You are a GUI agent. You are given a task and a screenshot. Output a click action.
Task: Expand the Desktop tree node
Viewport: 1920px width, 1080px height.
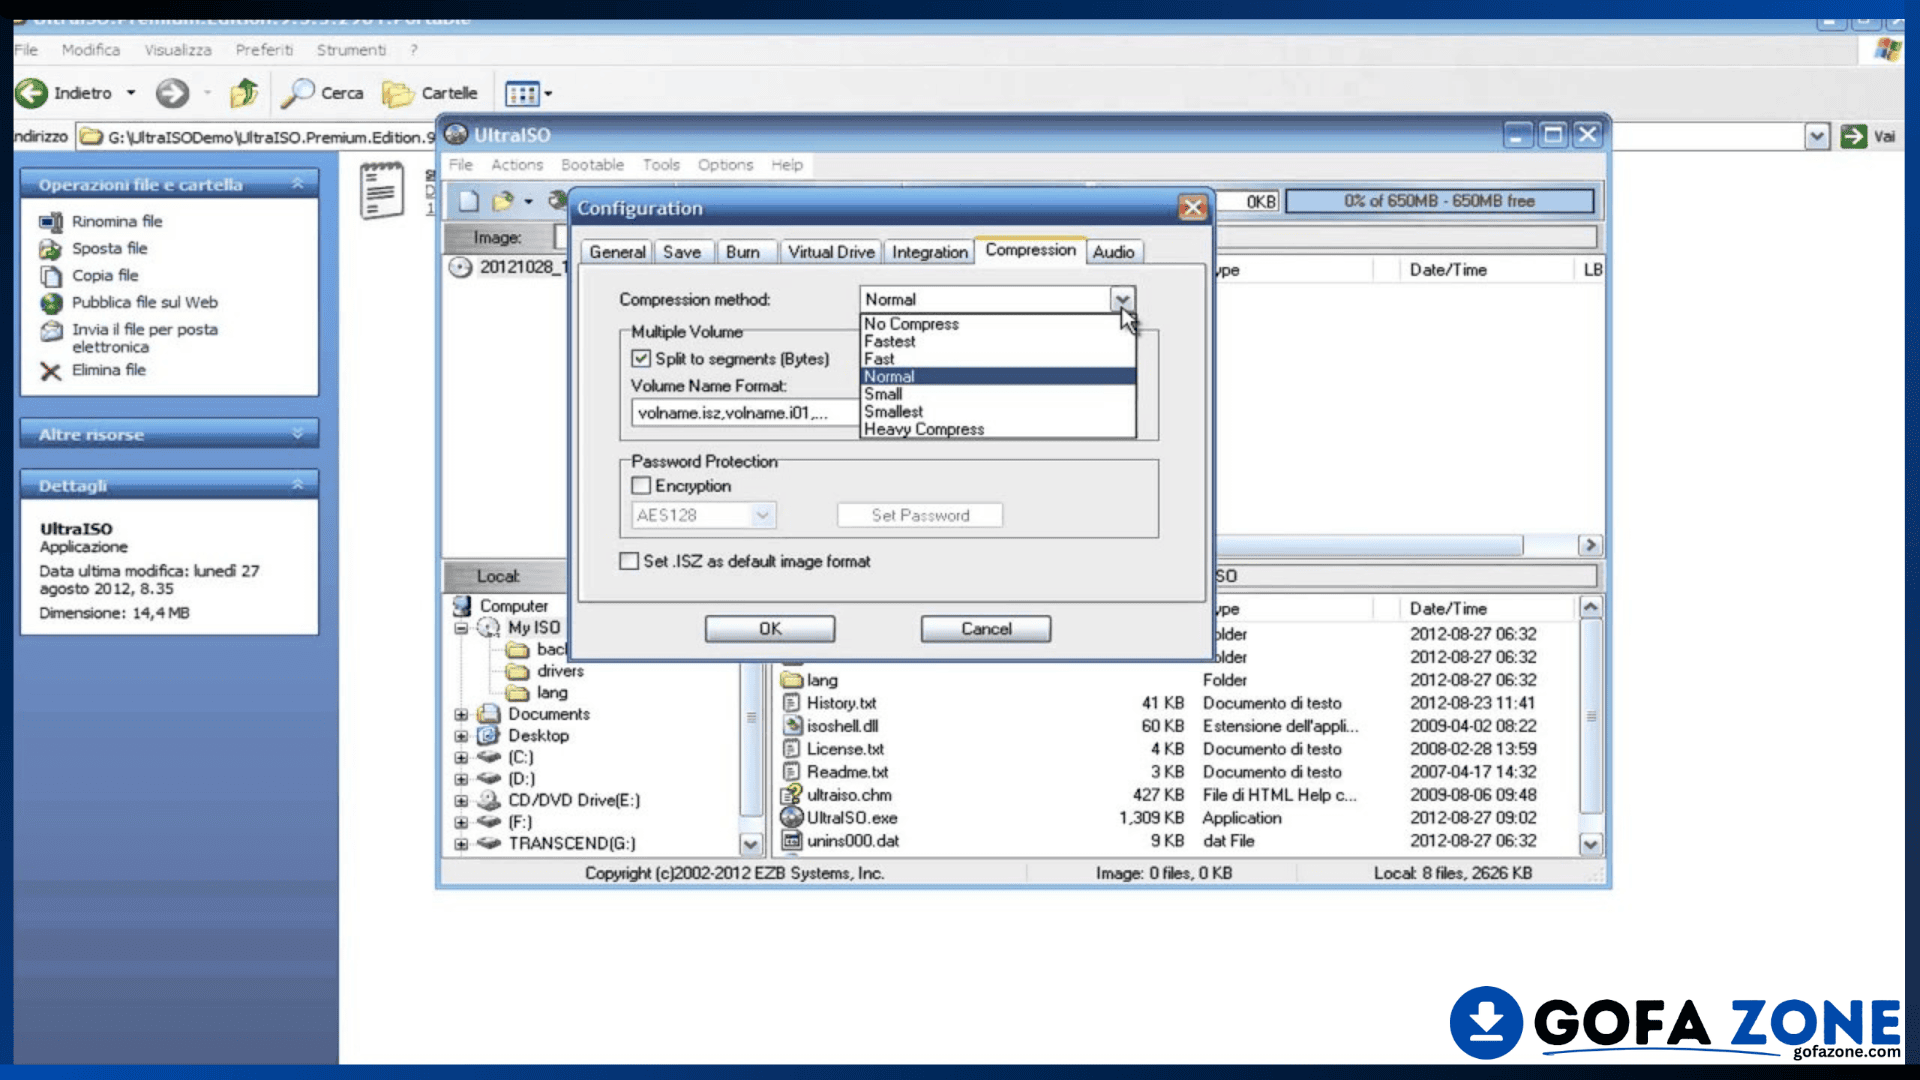point(461,736)
